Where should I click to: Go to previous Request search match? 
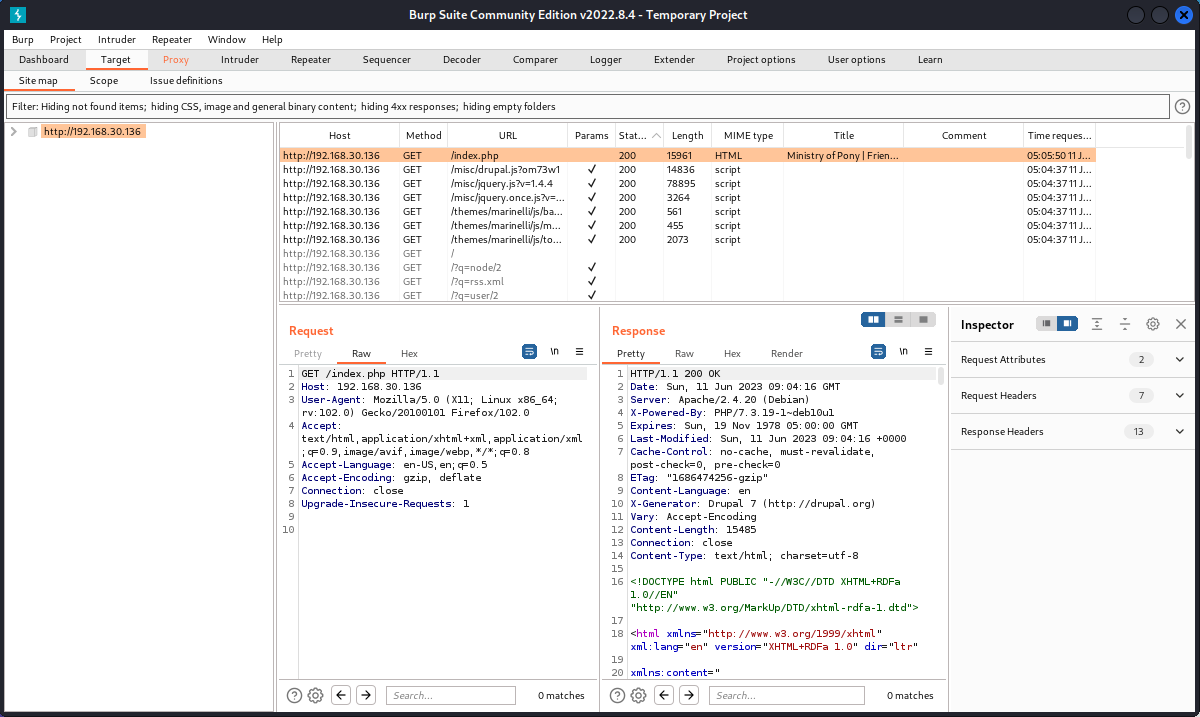click(x=341, y=695)
